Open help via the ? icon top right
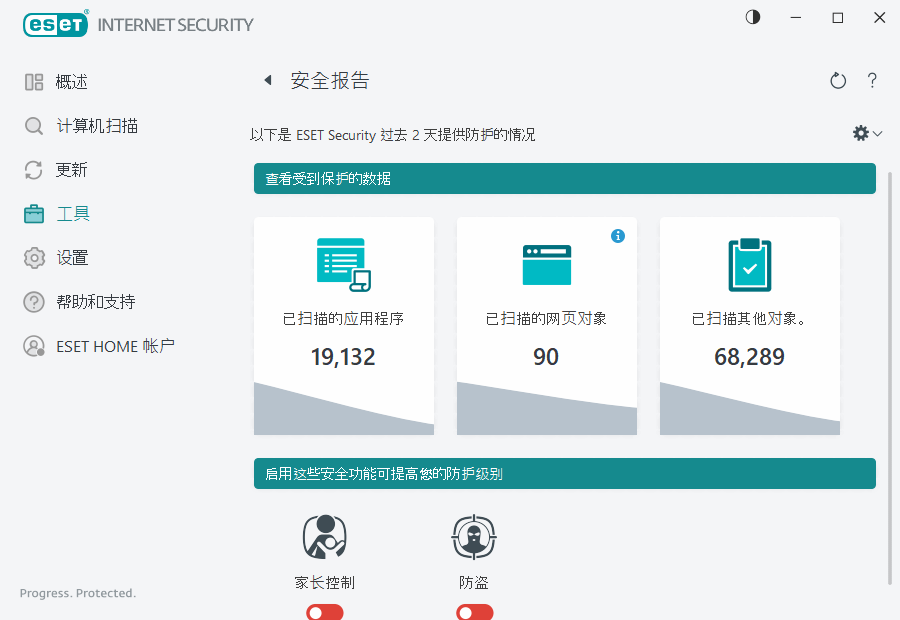Image resolution: width=900 pixels, height=620 pixels. [x=872, y=81]
